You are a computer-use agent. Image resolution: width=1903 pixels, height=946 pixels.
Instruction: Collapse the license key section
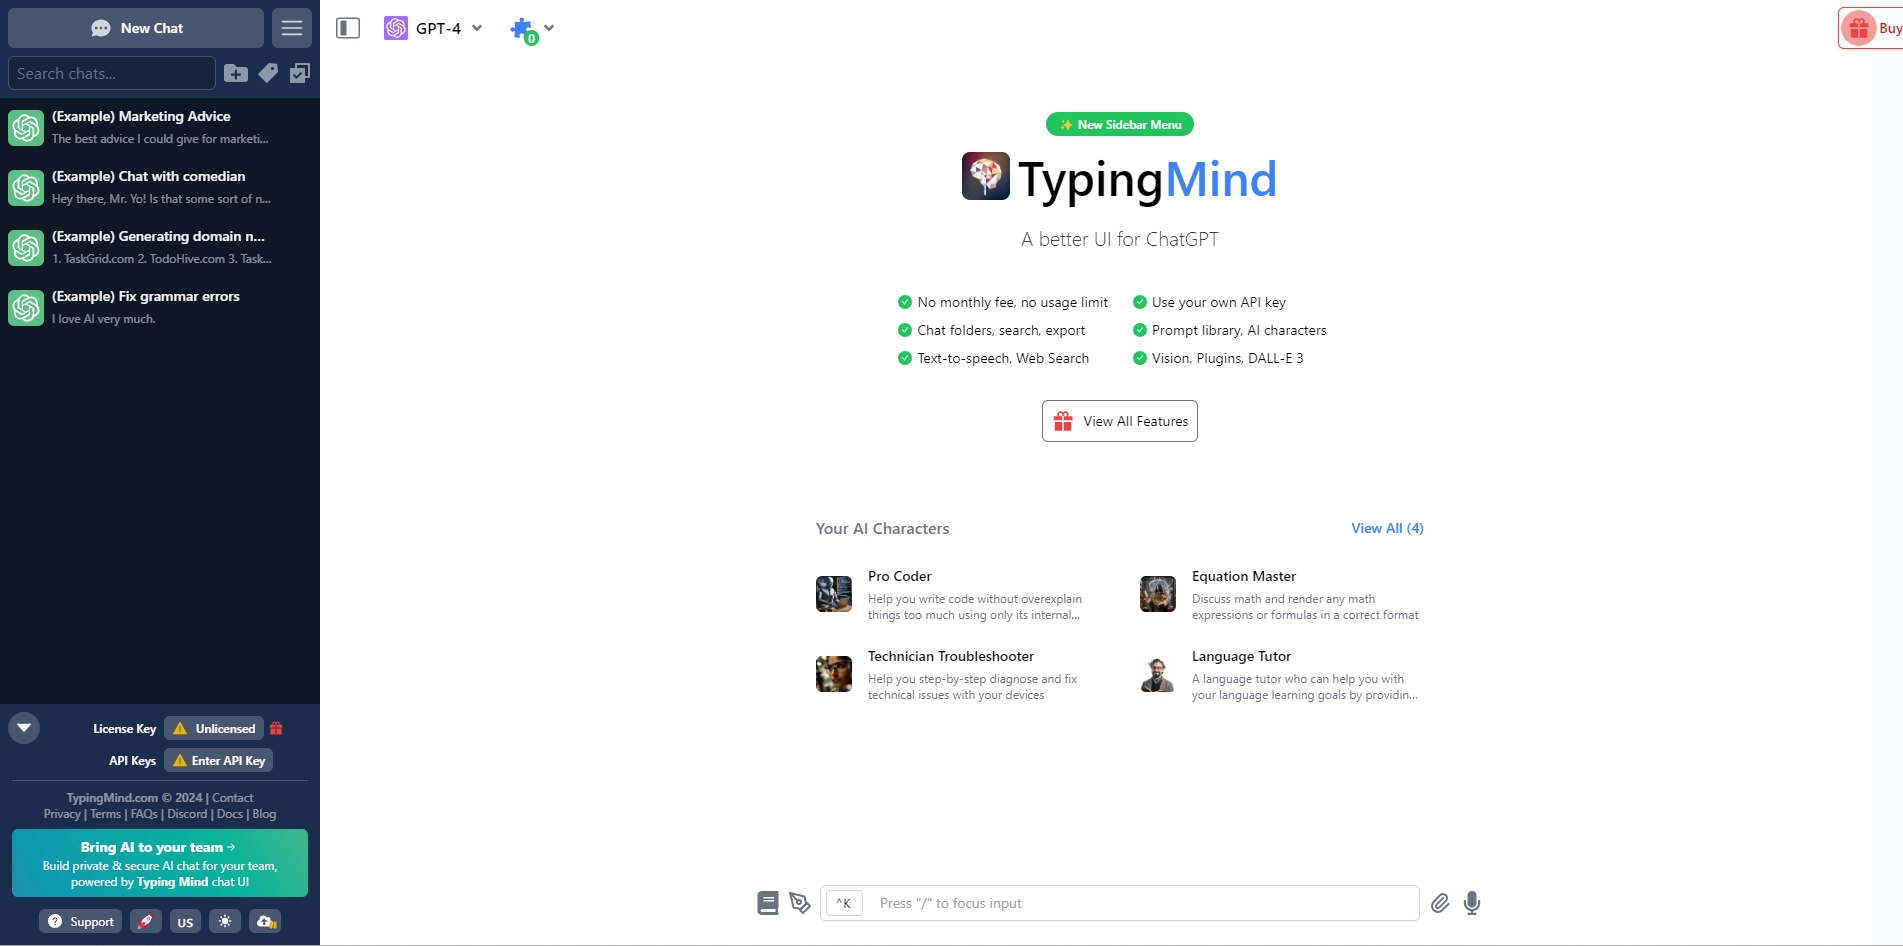tap(23, 728)
